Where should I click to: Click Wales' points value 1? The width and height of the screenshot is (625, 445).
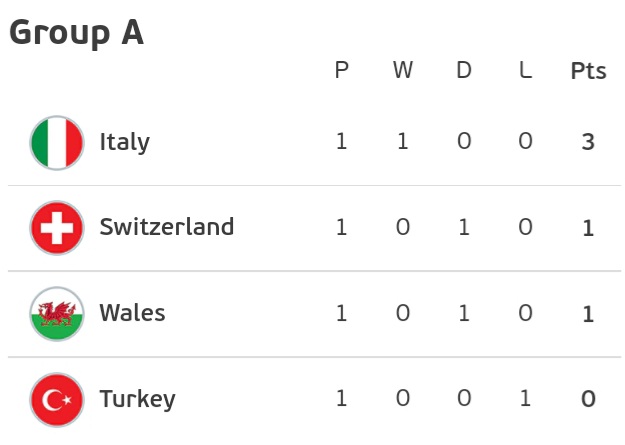588,314
